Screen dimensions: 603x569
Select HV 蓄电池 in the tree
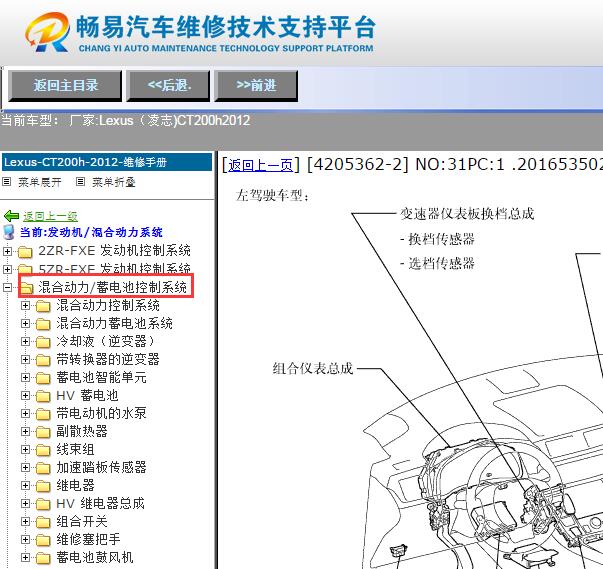click(x=87, y=396)
